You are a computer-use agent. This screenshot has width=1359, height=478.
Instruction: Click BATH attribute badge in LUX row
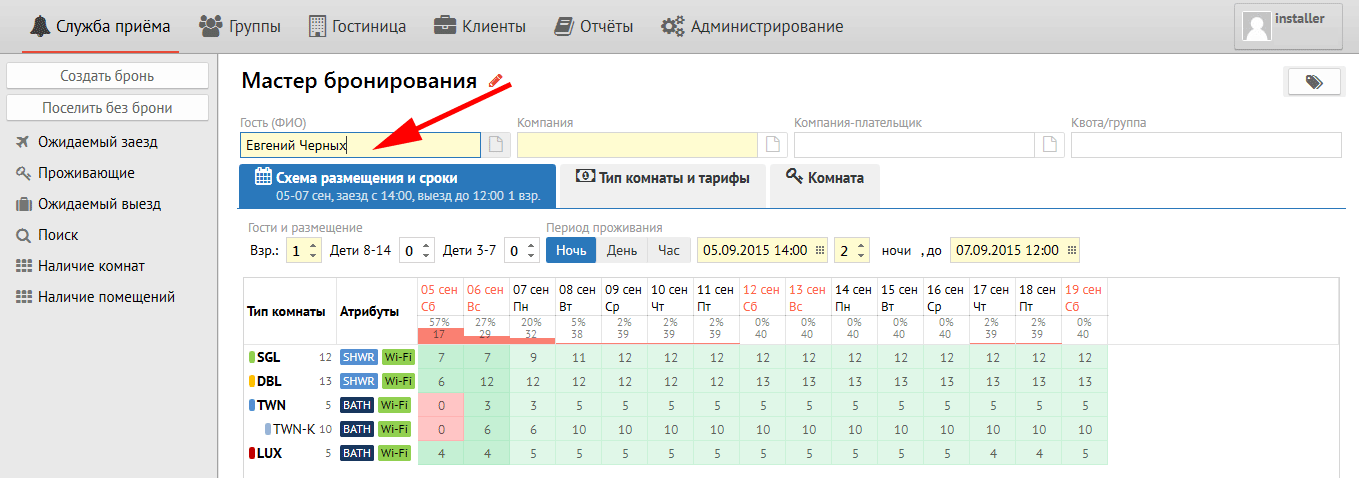tap(358, 453)
